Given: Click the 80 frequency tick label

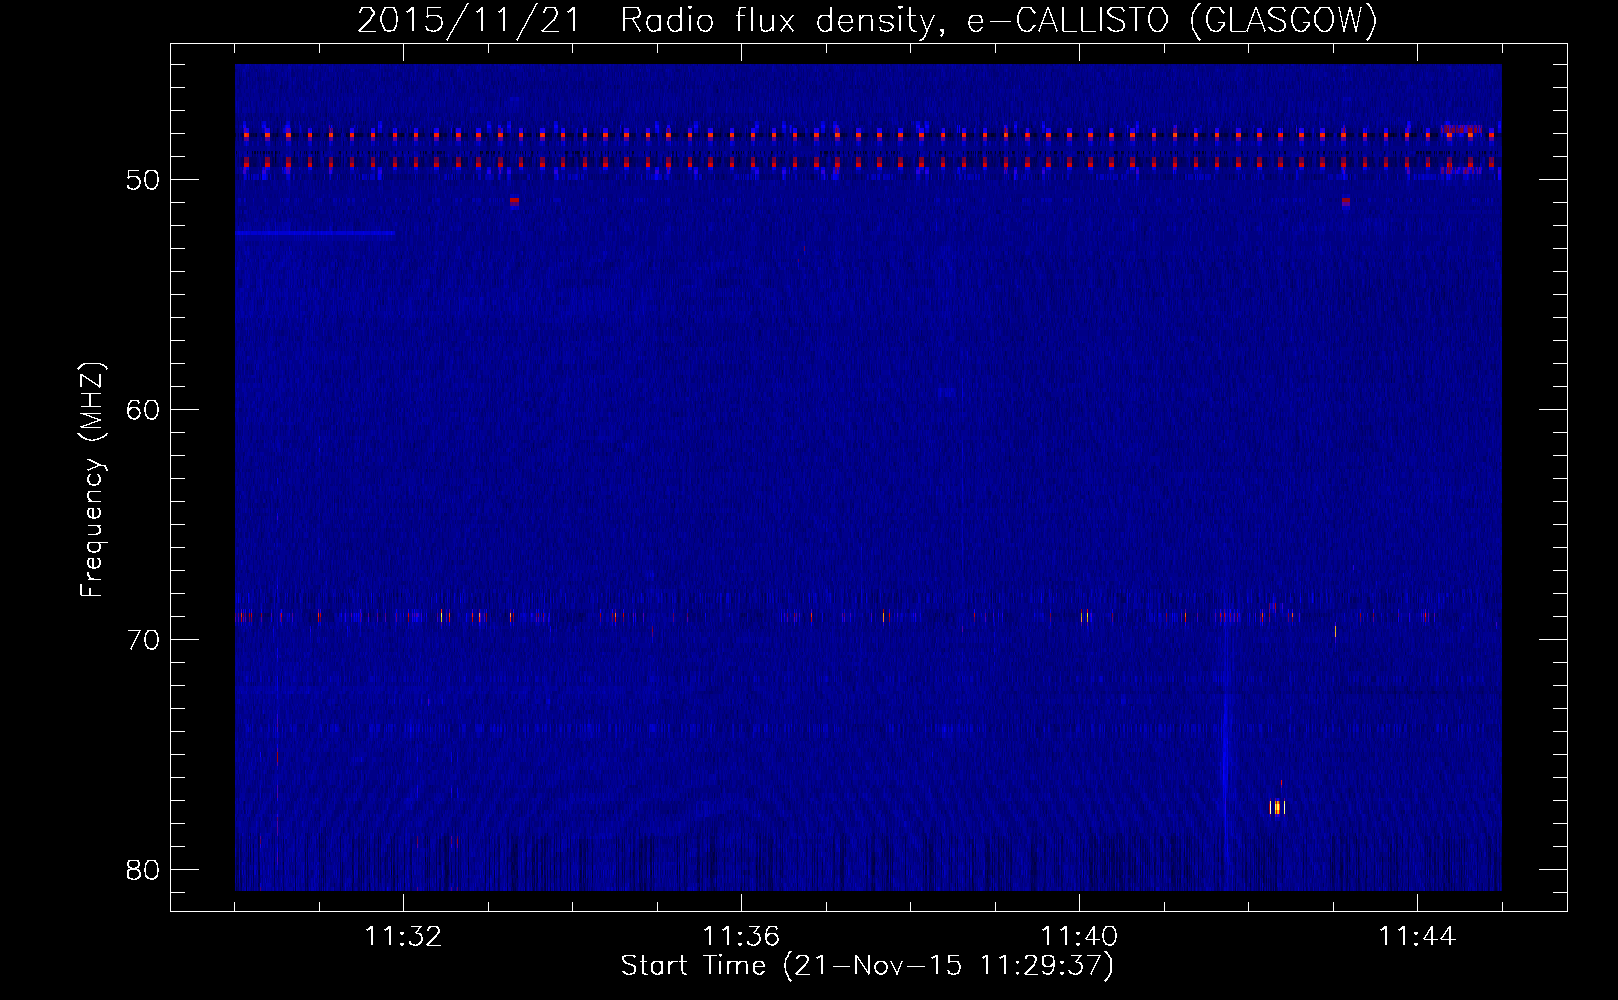Looking at the screenshot, I should point(144,869).
